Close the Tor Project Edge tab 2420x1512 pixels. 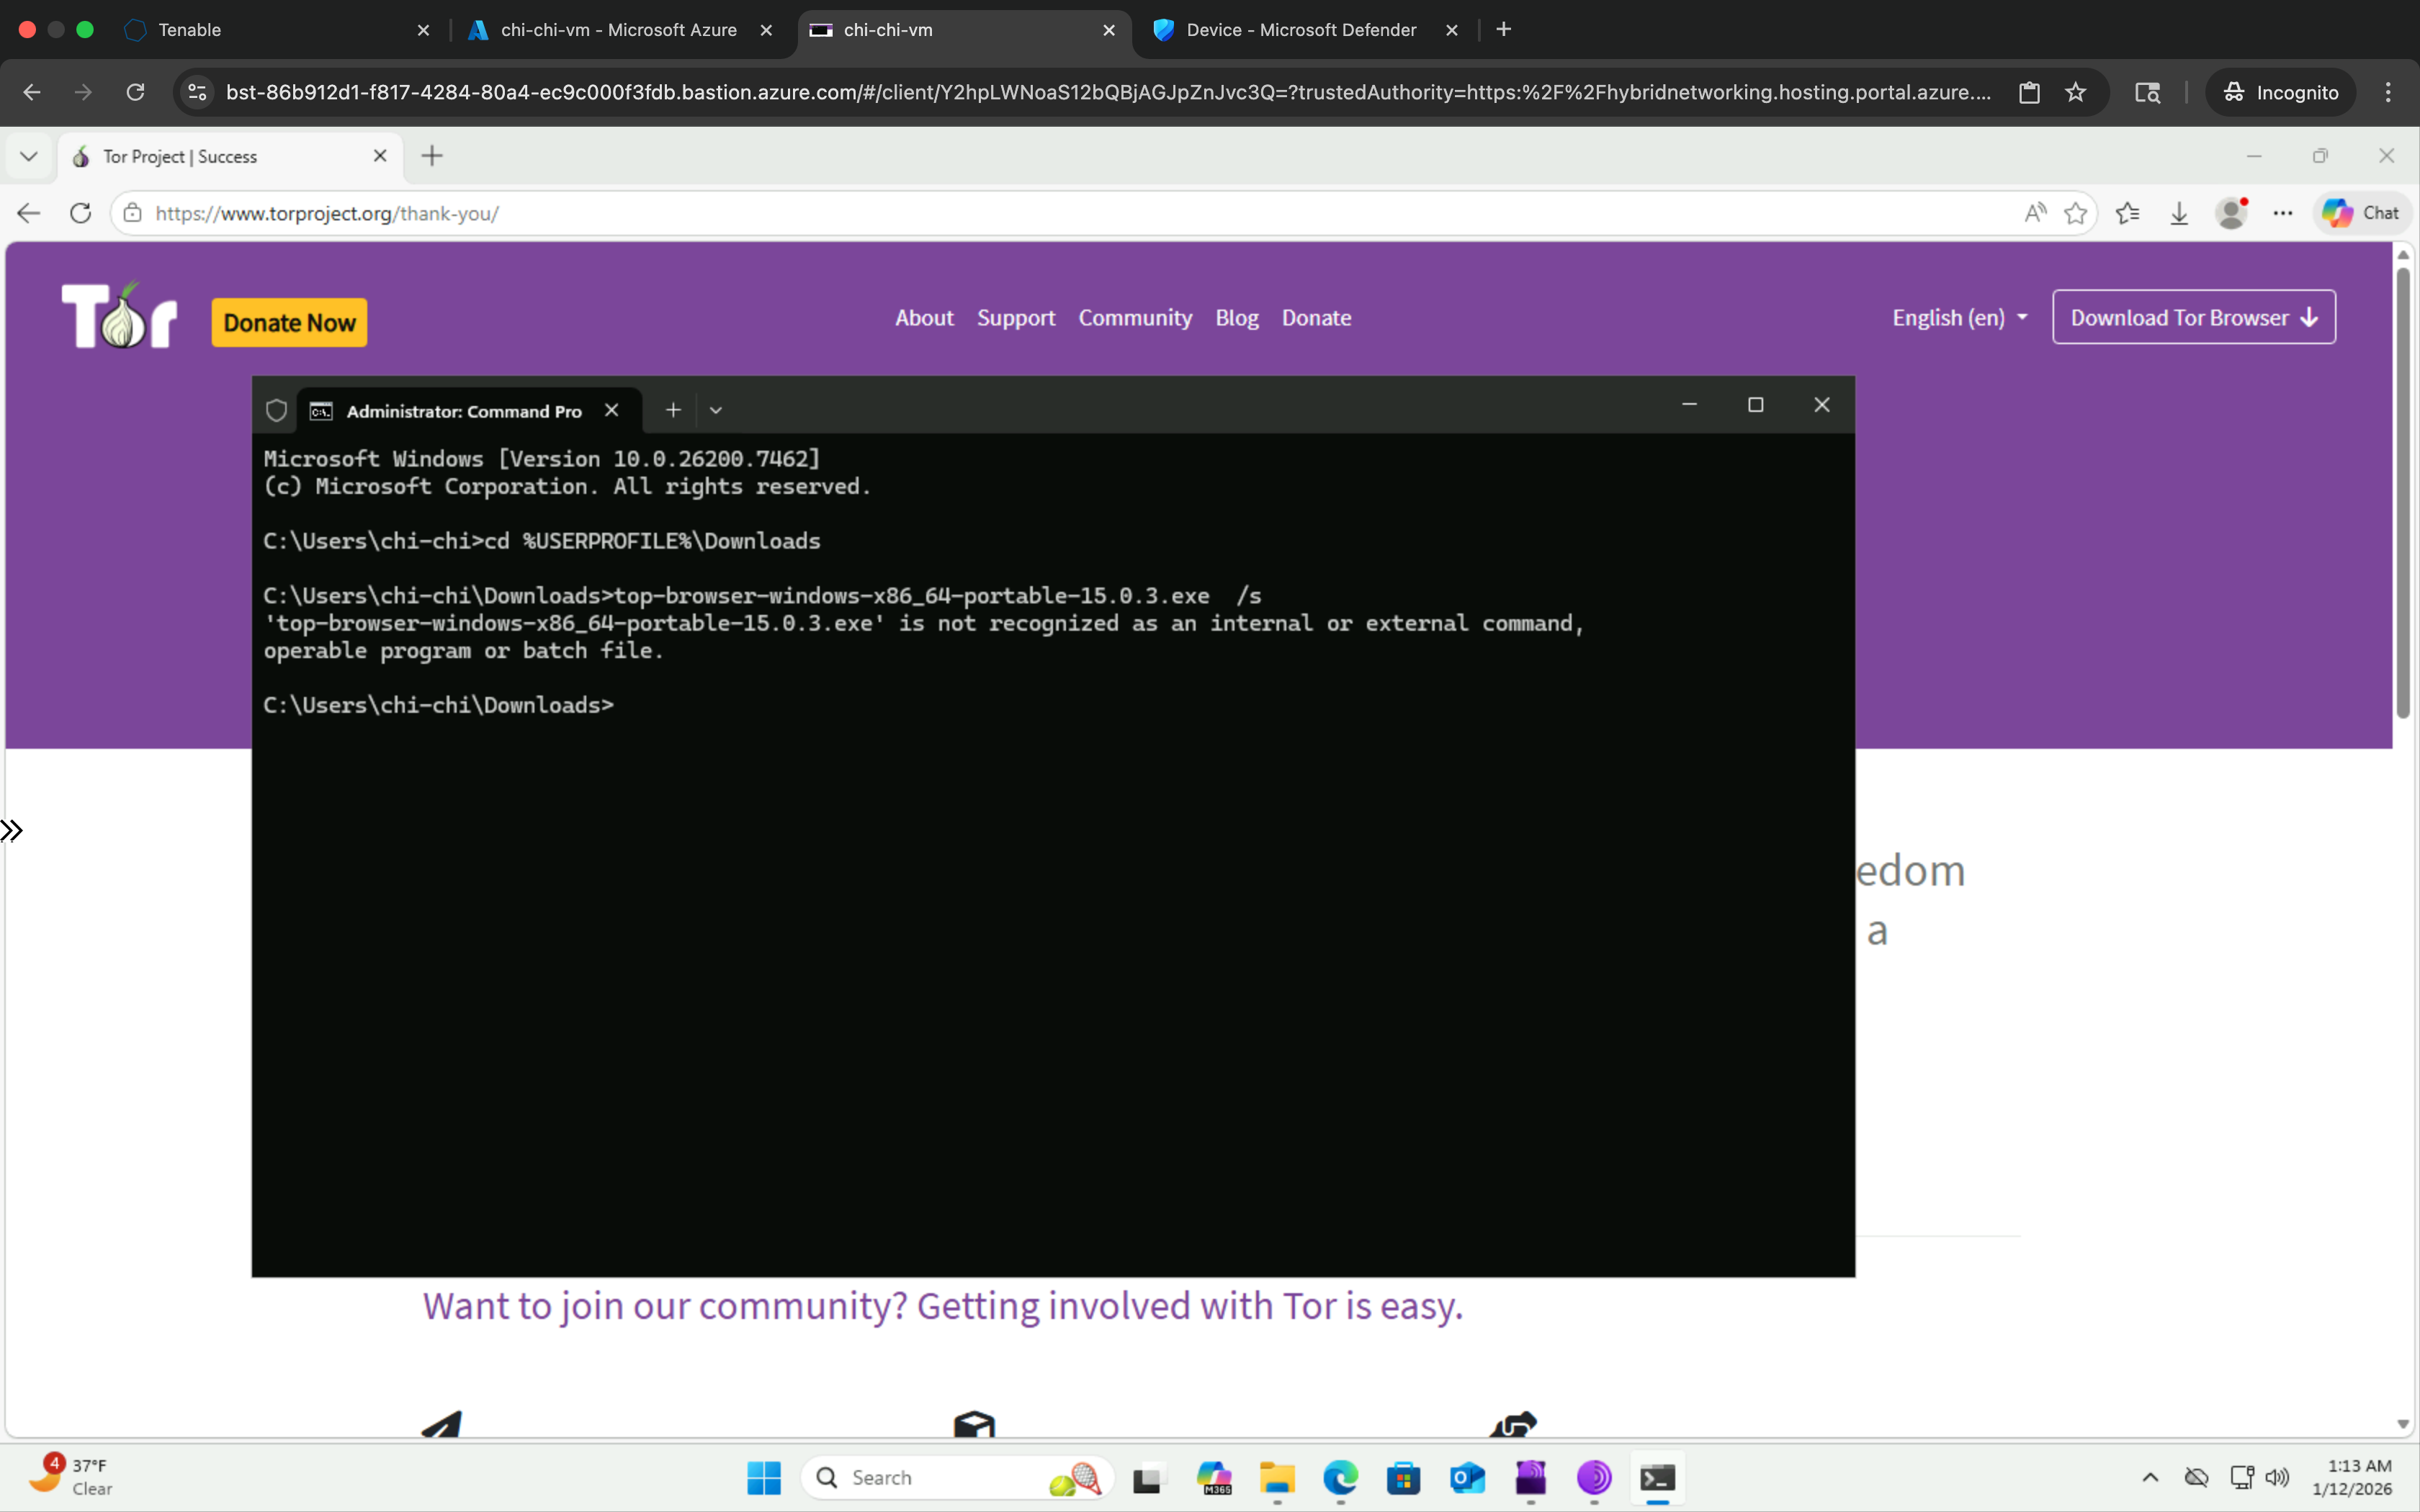point(380,156)
